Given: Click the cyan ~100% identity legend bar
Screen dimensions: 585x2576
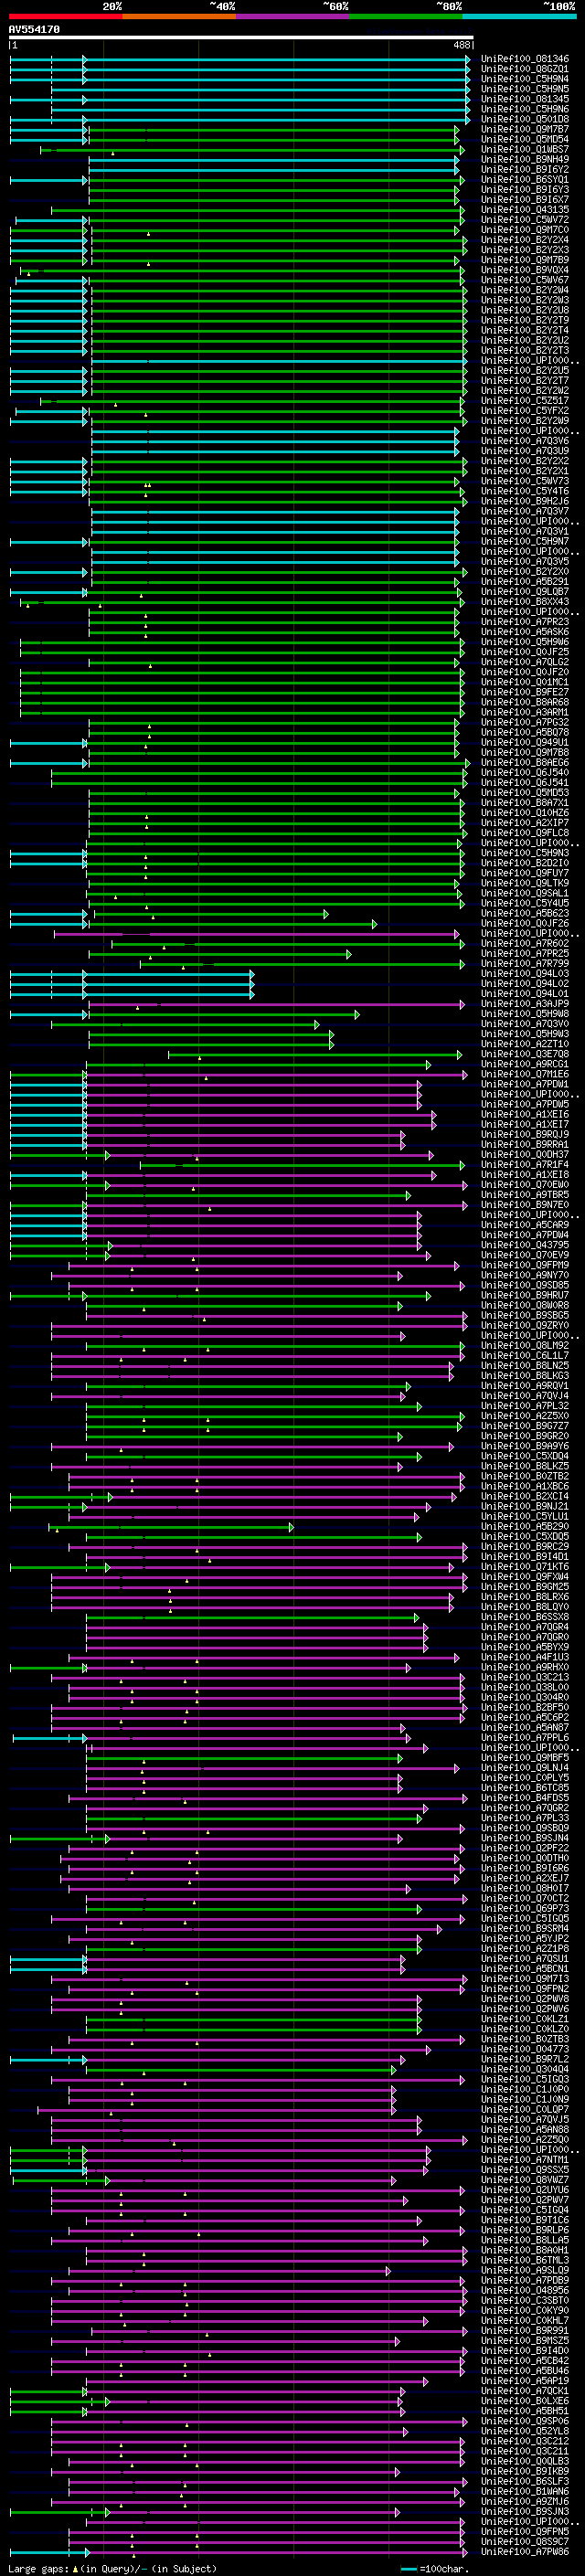Looking at the screenshot, I should click(519, 16).
